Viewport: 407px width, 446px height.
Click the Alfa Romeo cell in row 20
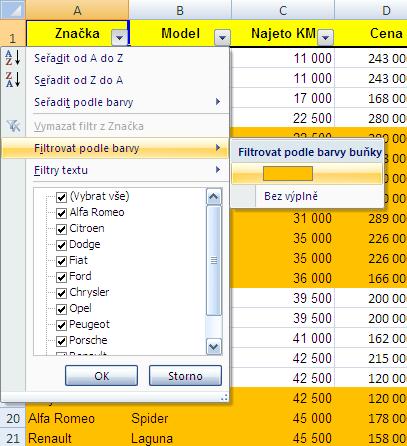tap(77, 418)
